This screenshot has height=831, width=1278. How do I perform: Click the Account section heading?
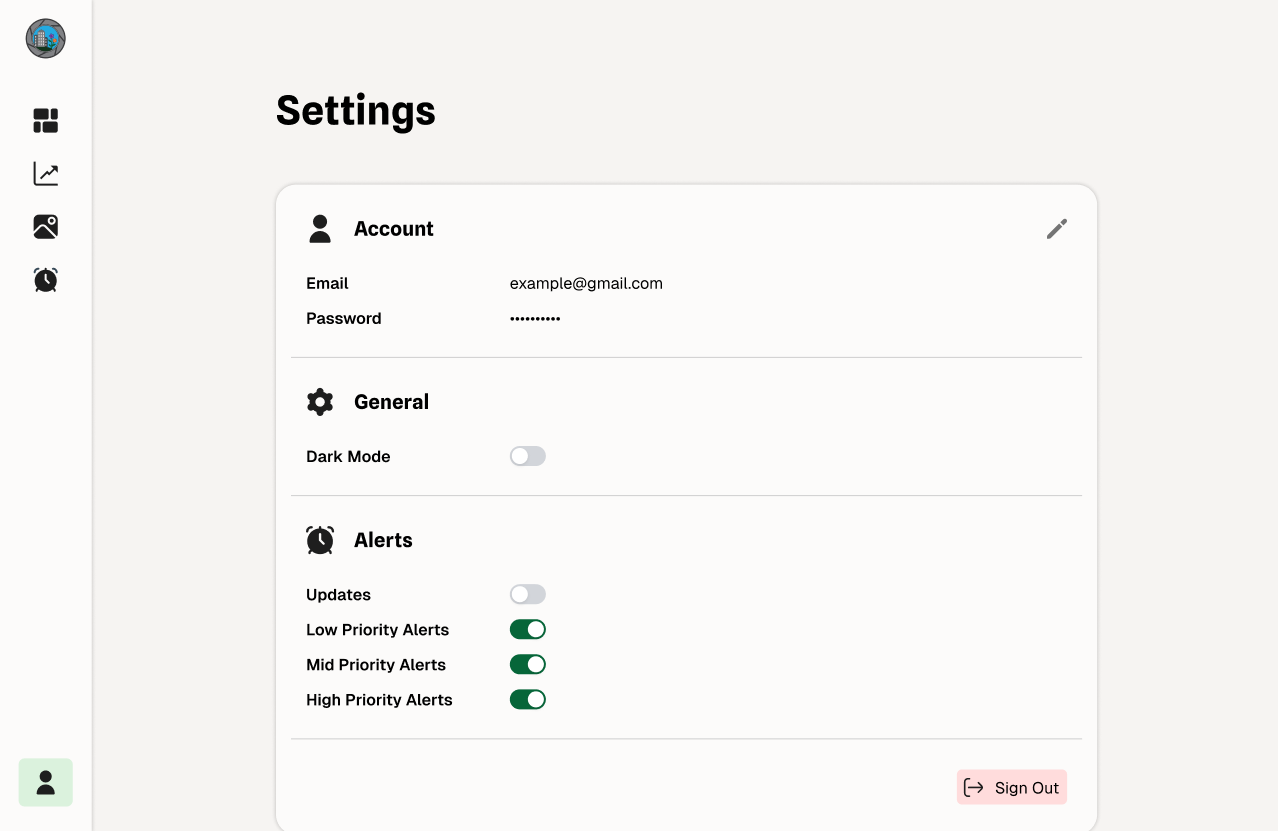[x=394, y=229]
